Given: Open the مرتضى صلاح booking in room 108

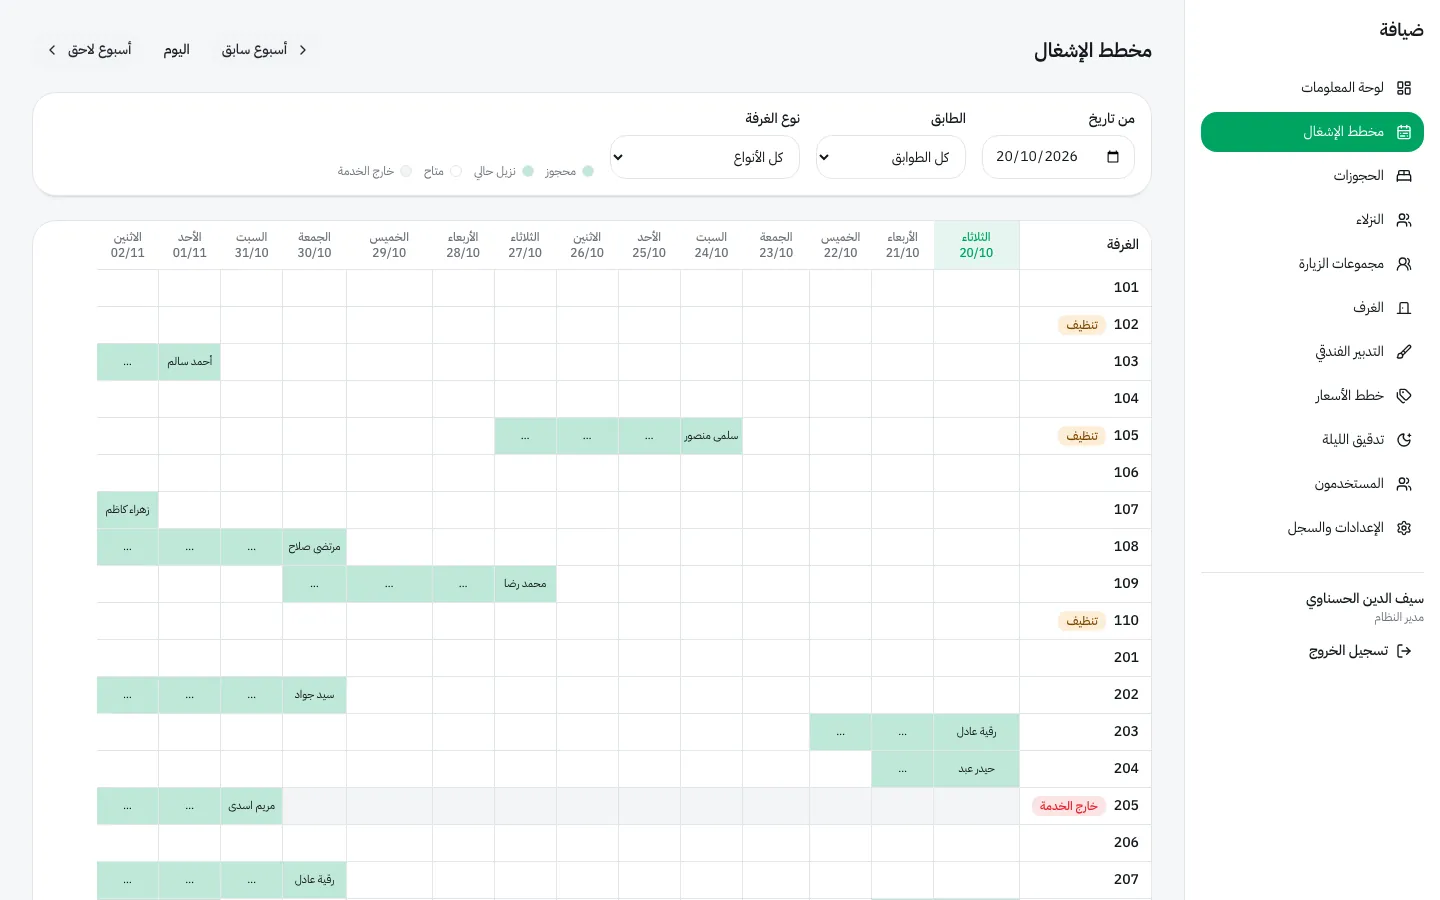Looking at the screenshot, I should click(x=314, y=547).
